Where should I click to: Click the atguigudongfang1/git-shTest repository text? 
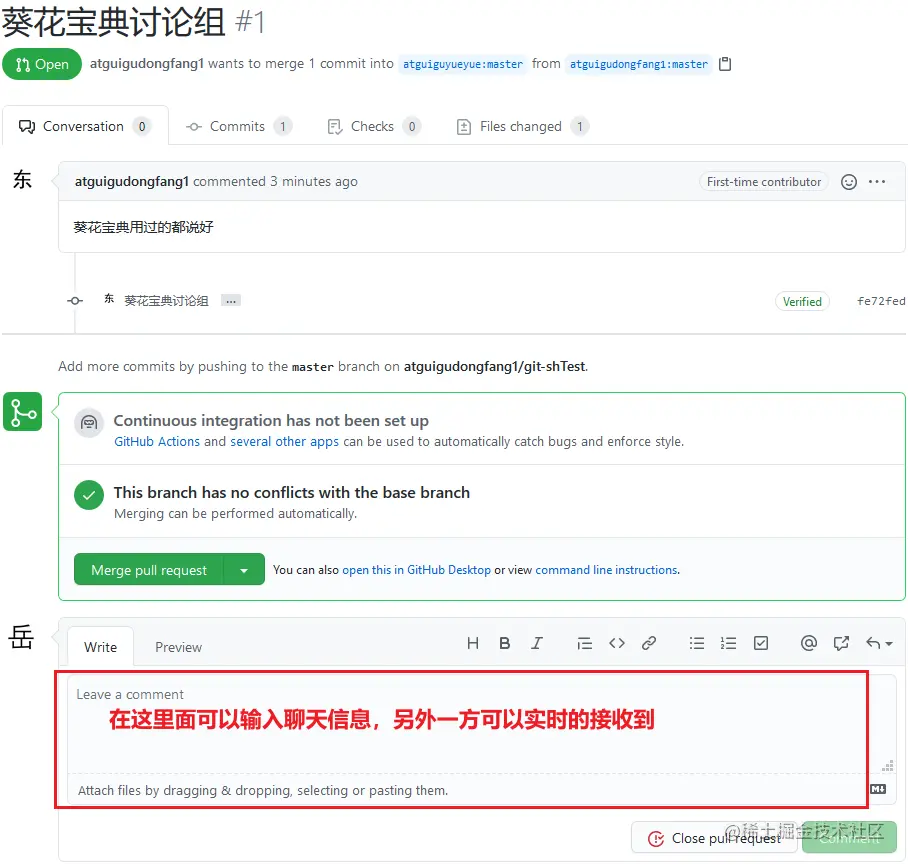click(495, 366)
